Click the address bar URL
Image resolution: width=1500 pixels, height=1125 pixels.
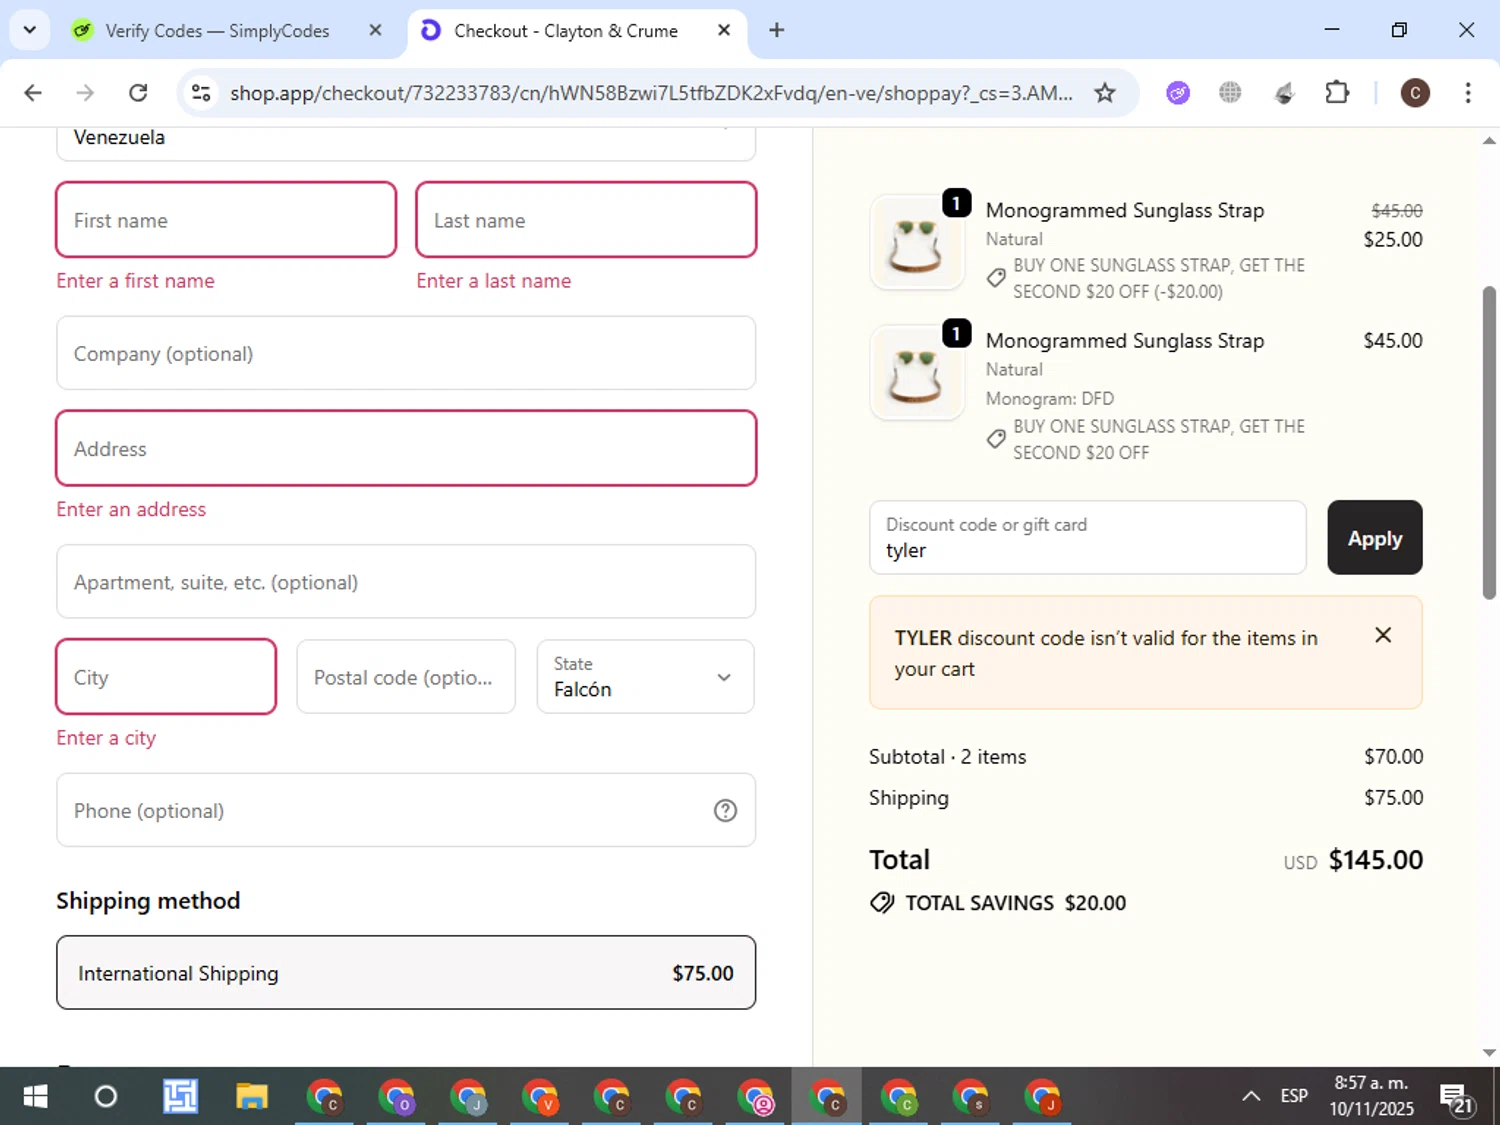[650, 93]
